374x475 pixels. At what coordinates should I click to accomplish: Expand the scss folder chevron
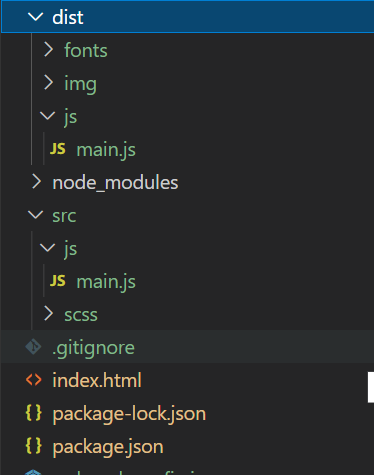49,314
